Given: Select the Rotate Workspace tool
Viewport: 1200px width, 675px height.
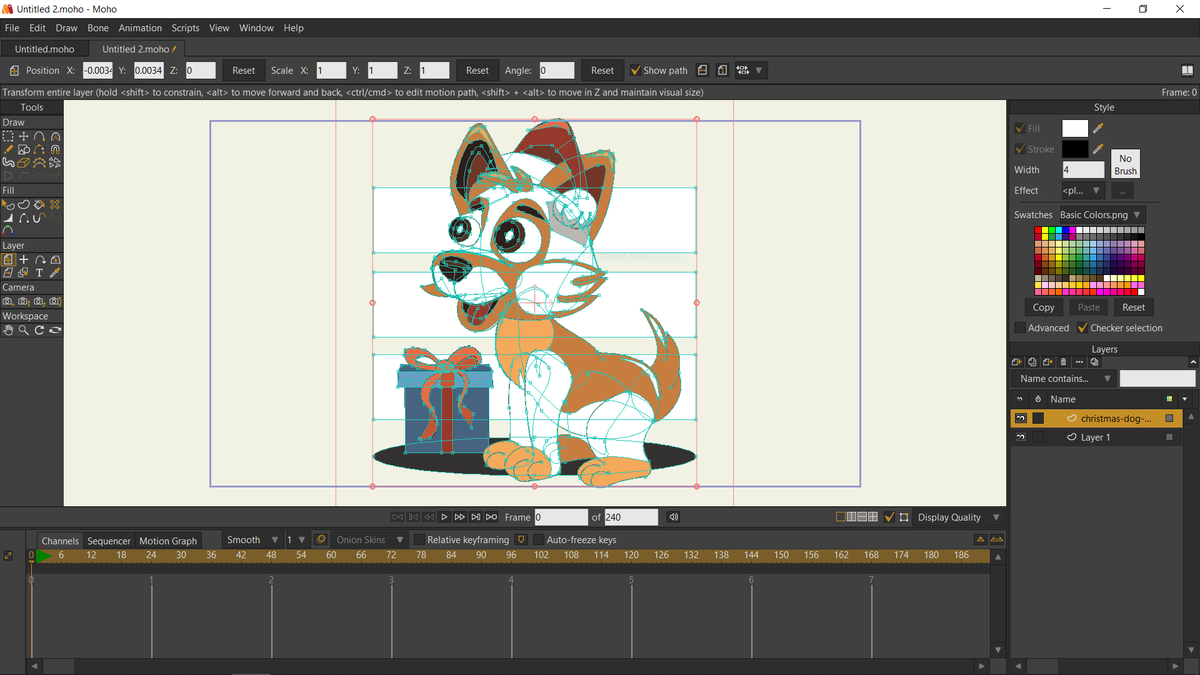Looking at the screenshot, I should click(x=39, y=330).
